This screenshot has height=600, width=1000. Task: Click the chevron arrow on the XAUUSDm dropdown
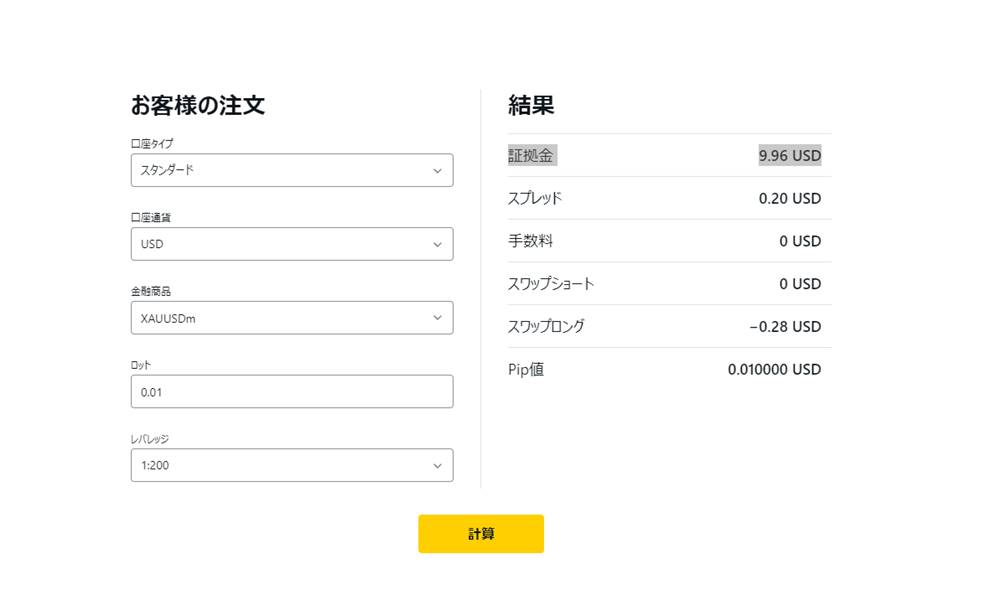click(x=437, y=317)
